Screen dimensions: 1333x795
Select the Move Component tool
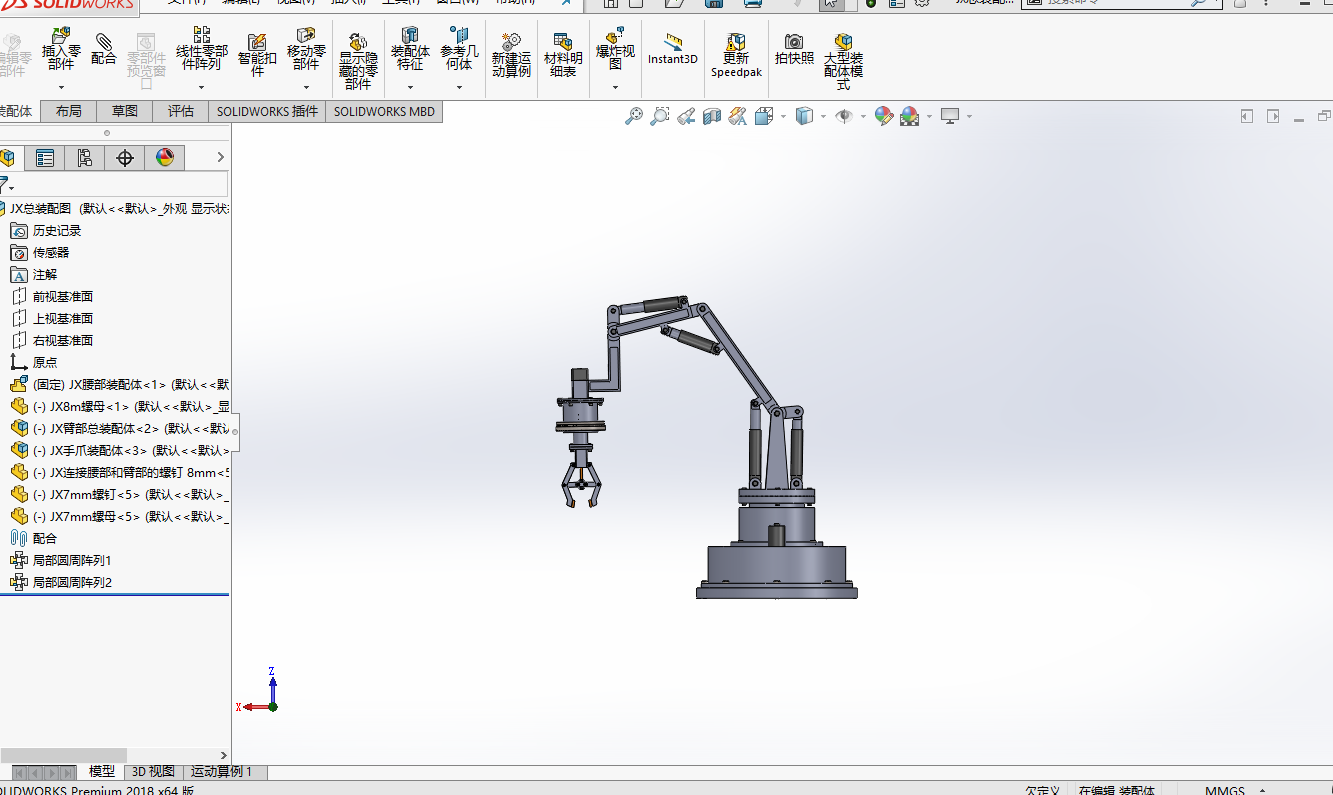(306, 50)
